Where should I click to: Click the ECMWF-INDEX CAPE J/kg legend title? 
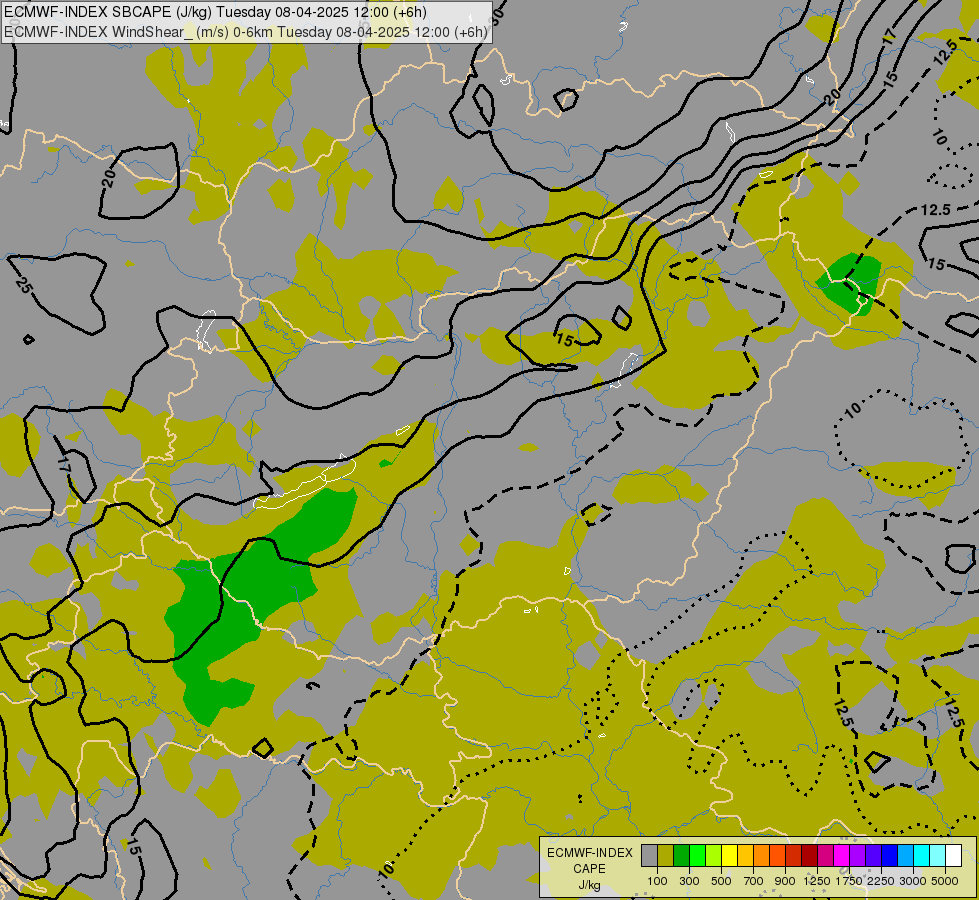tap(590, 869)
